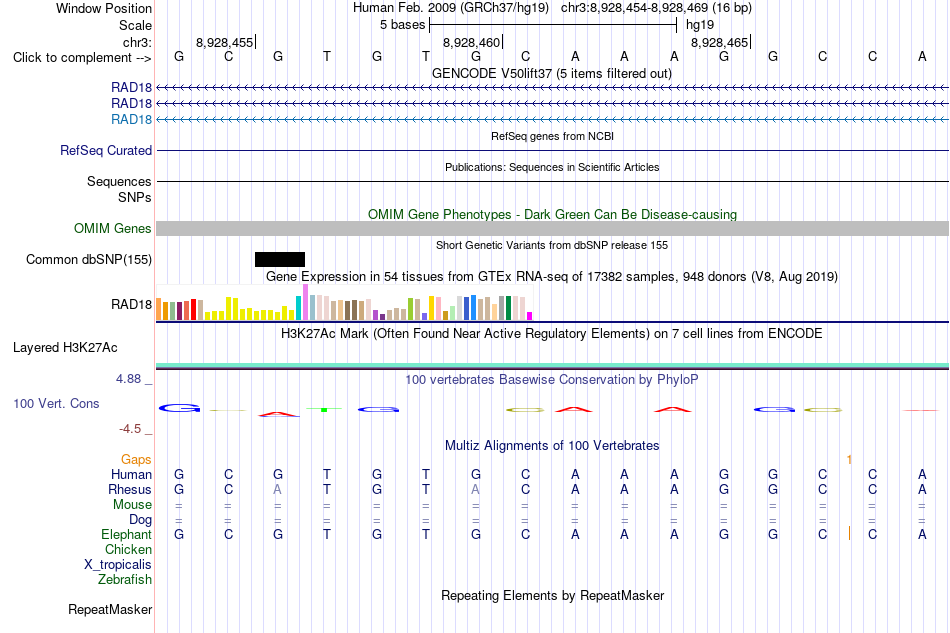The width and height of the screenshot is (950, 633).
Task: Click the 8,928,455 coordinate label
Action: tap(225, 42)
